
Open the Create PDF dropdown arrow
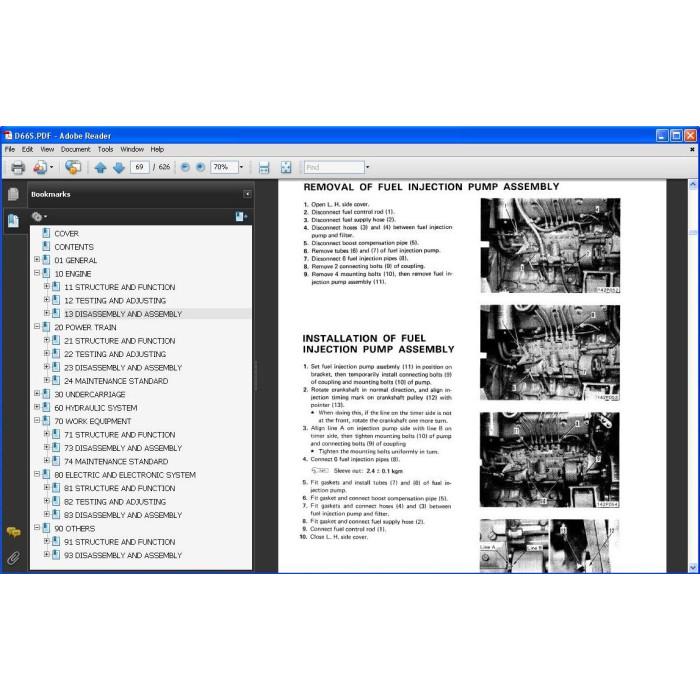tap(51, 167)
